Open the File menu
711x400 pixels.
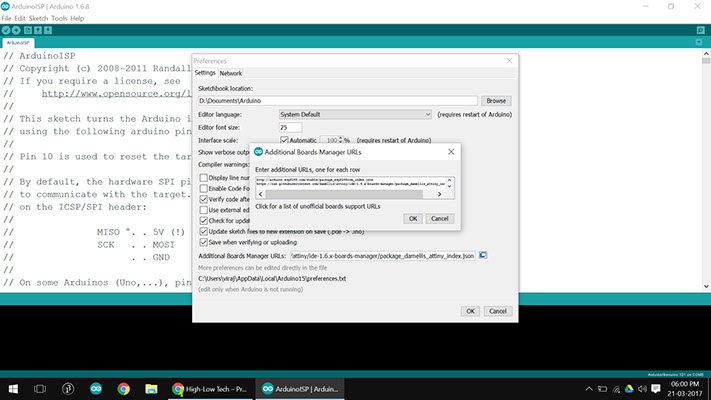coord(6,19)
